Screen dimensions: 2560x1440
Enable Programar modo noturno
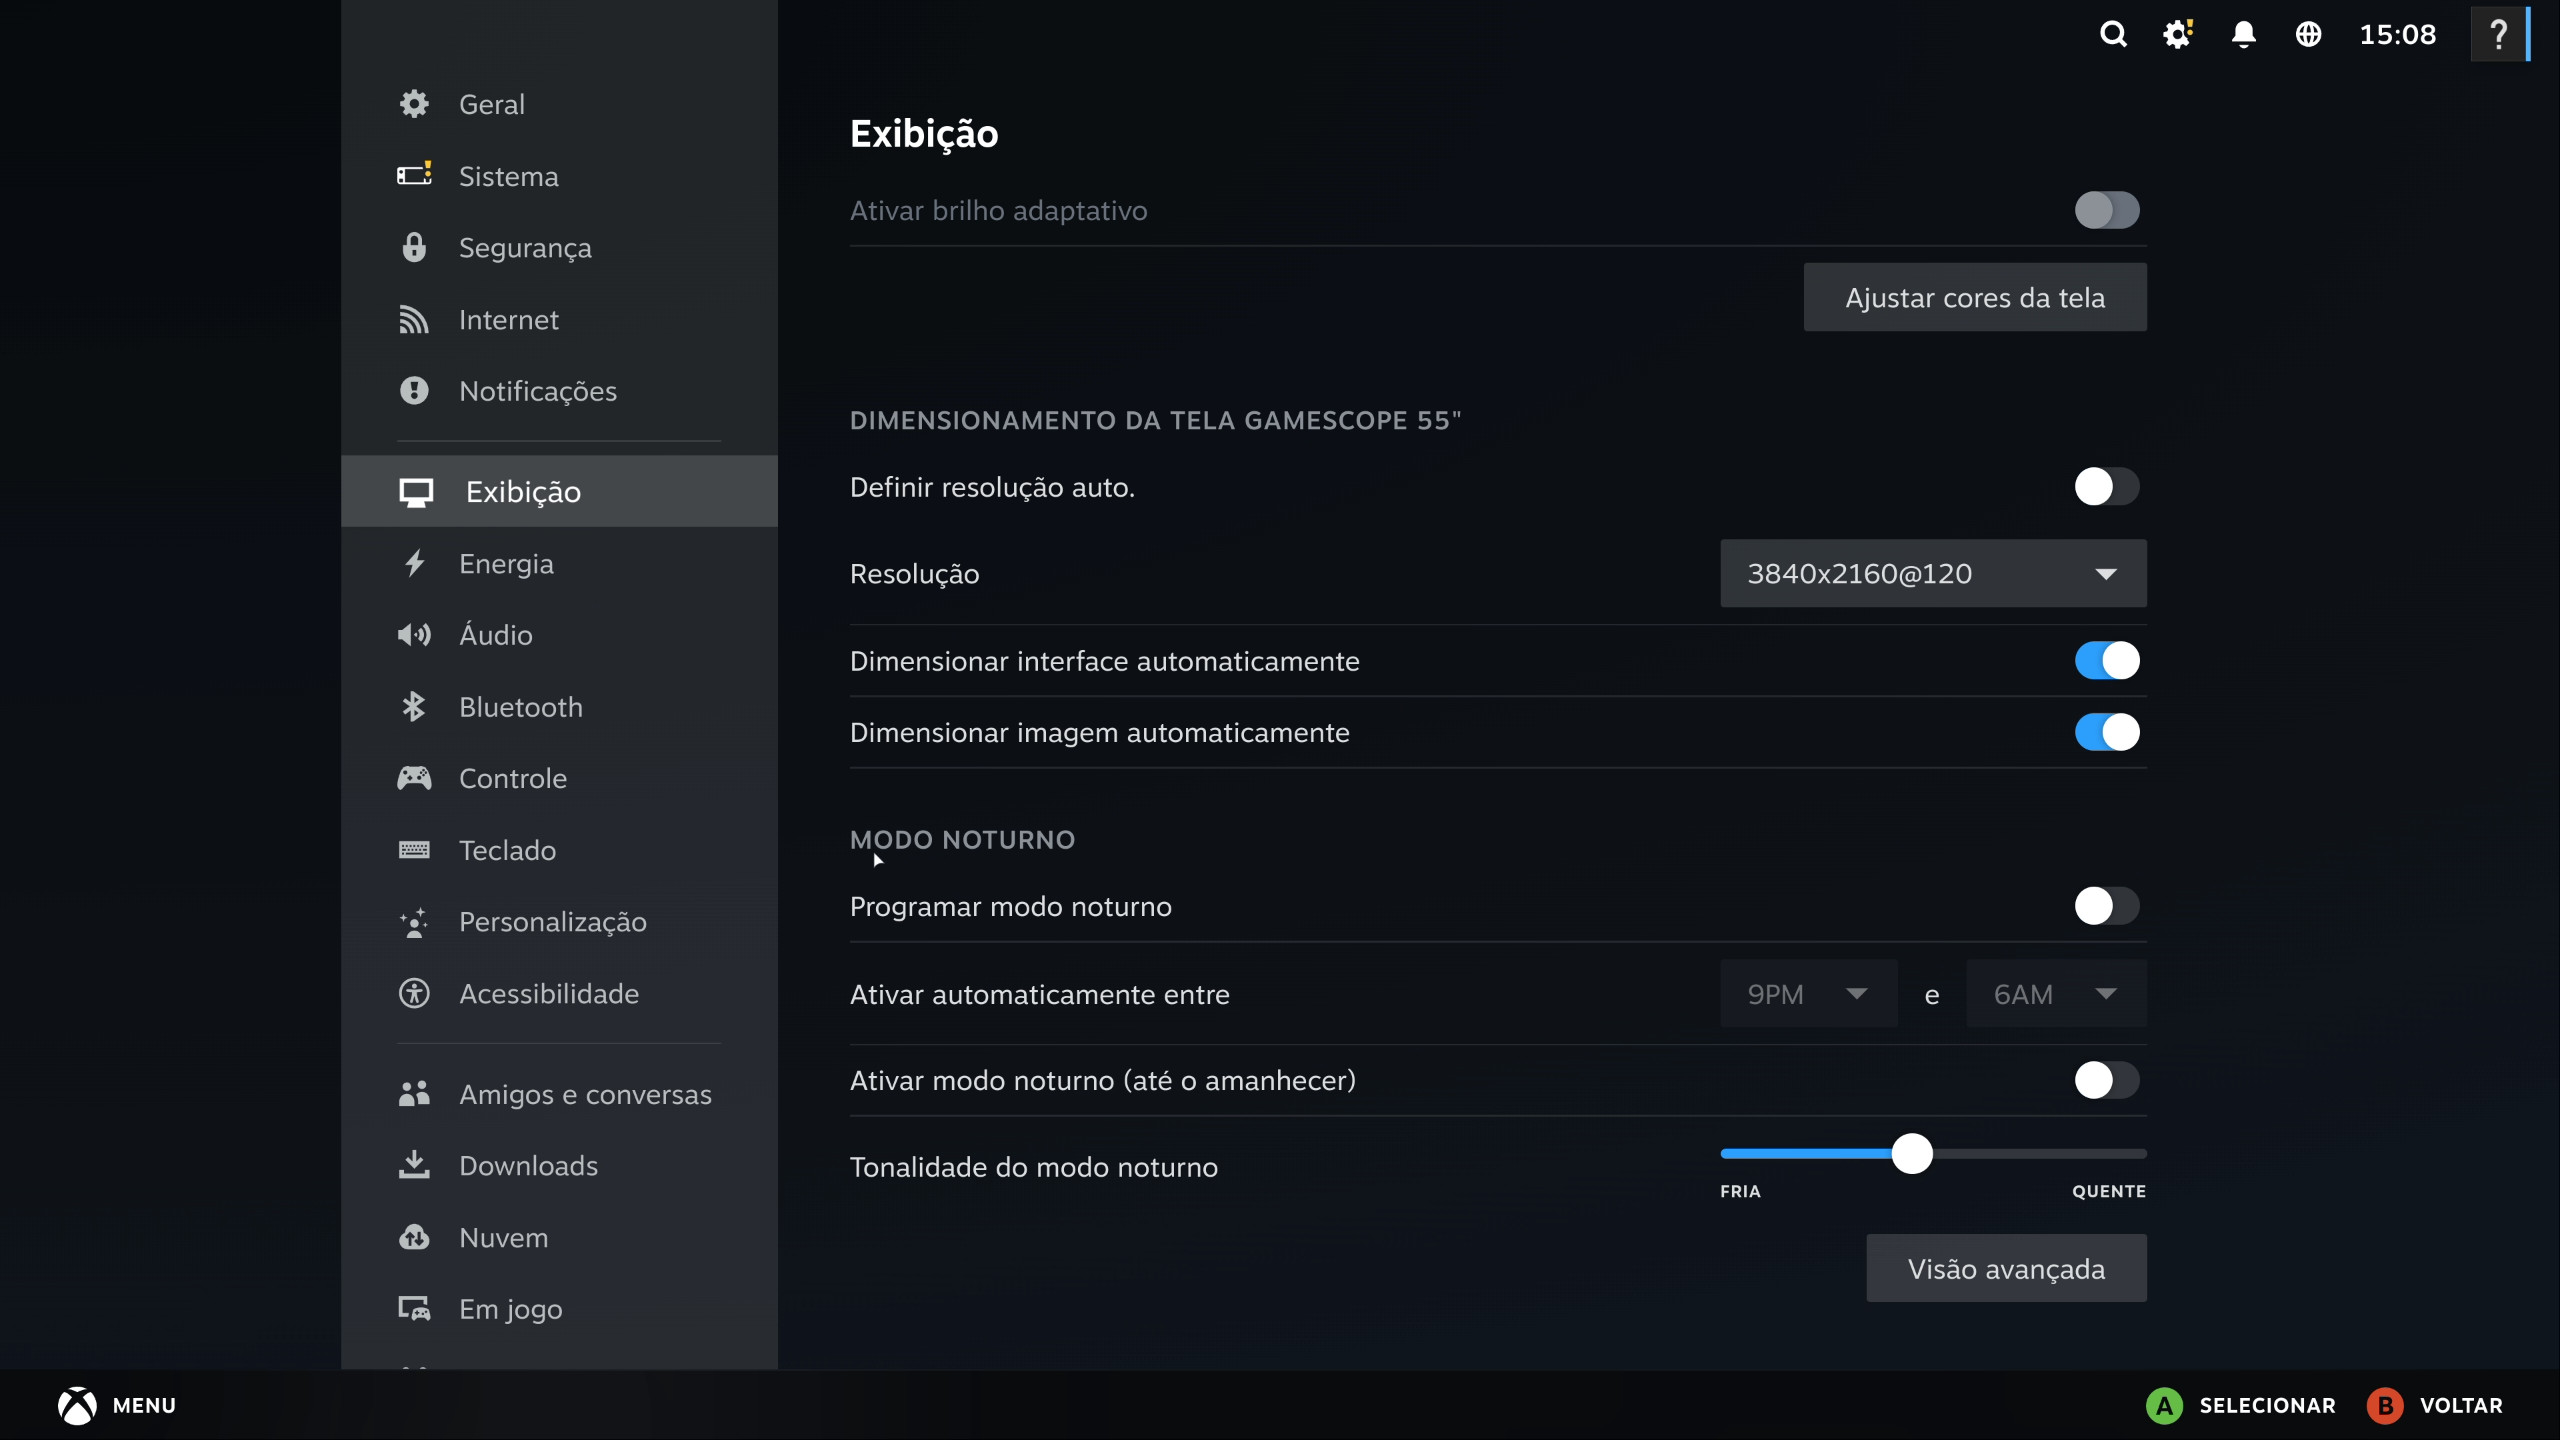point(2107,907)
